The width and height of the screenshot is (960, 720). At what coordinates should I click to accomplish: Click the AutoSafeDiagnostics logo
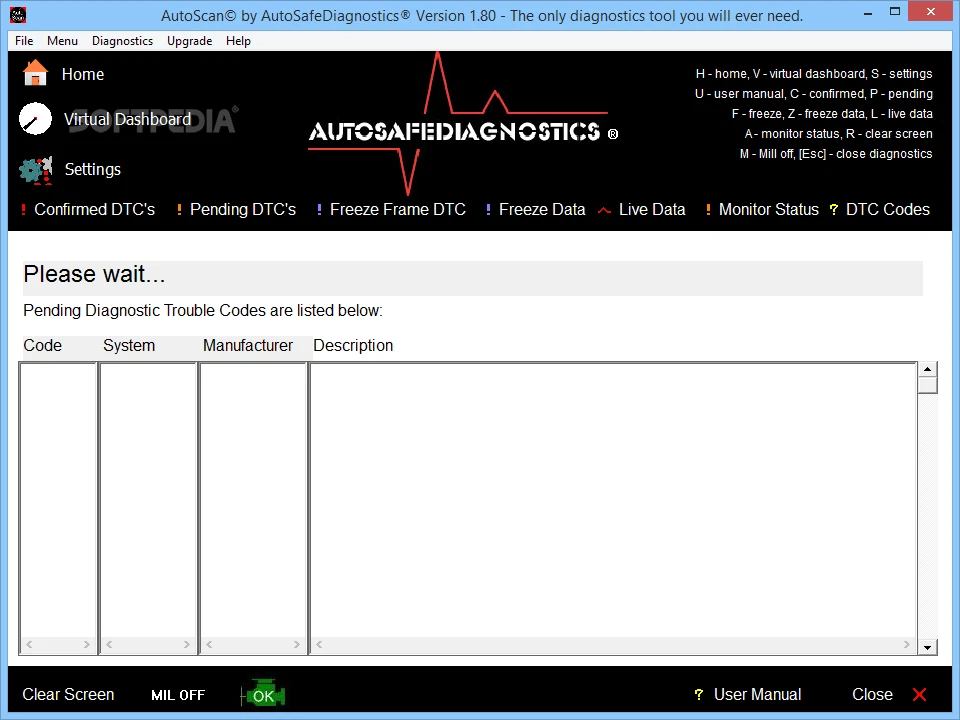pyautogui.click(x=463, y=126)
